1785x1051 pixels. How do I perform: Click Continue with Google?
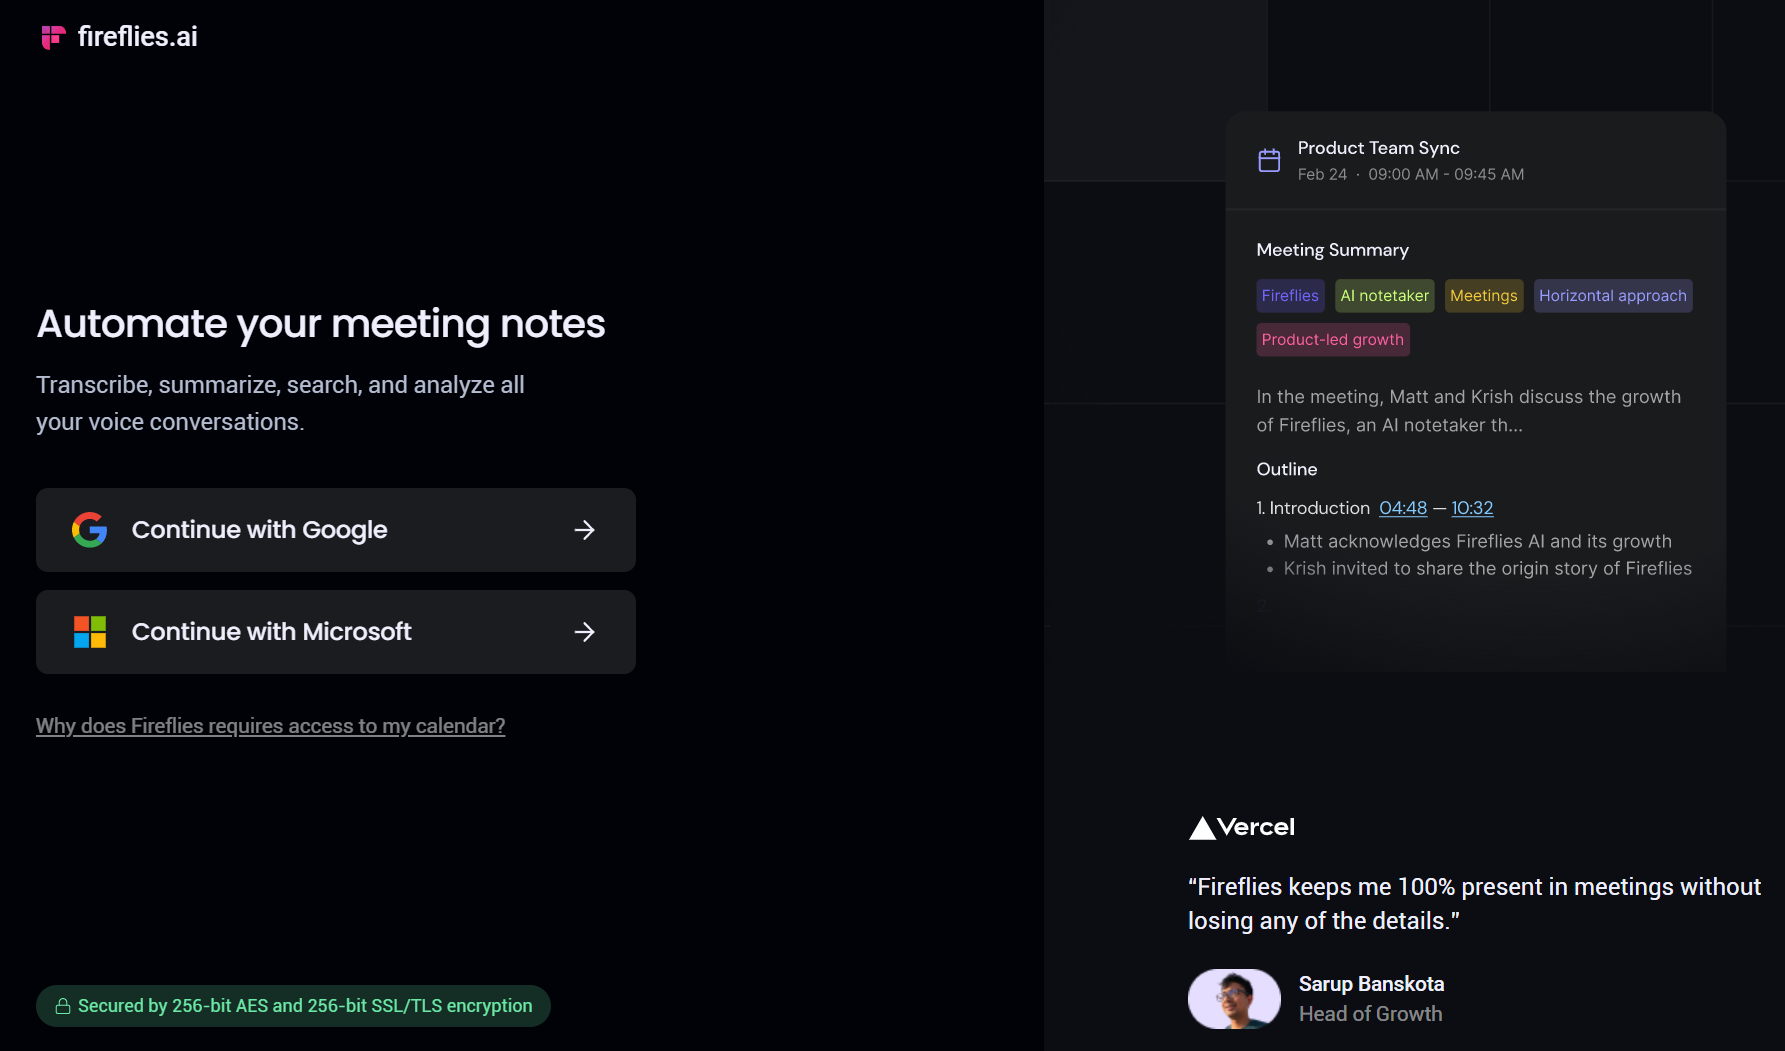click(x=335, y=530)
